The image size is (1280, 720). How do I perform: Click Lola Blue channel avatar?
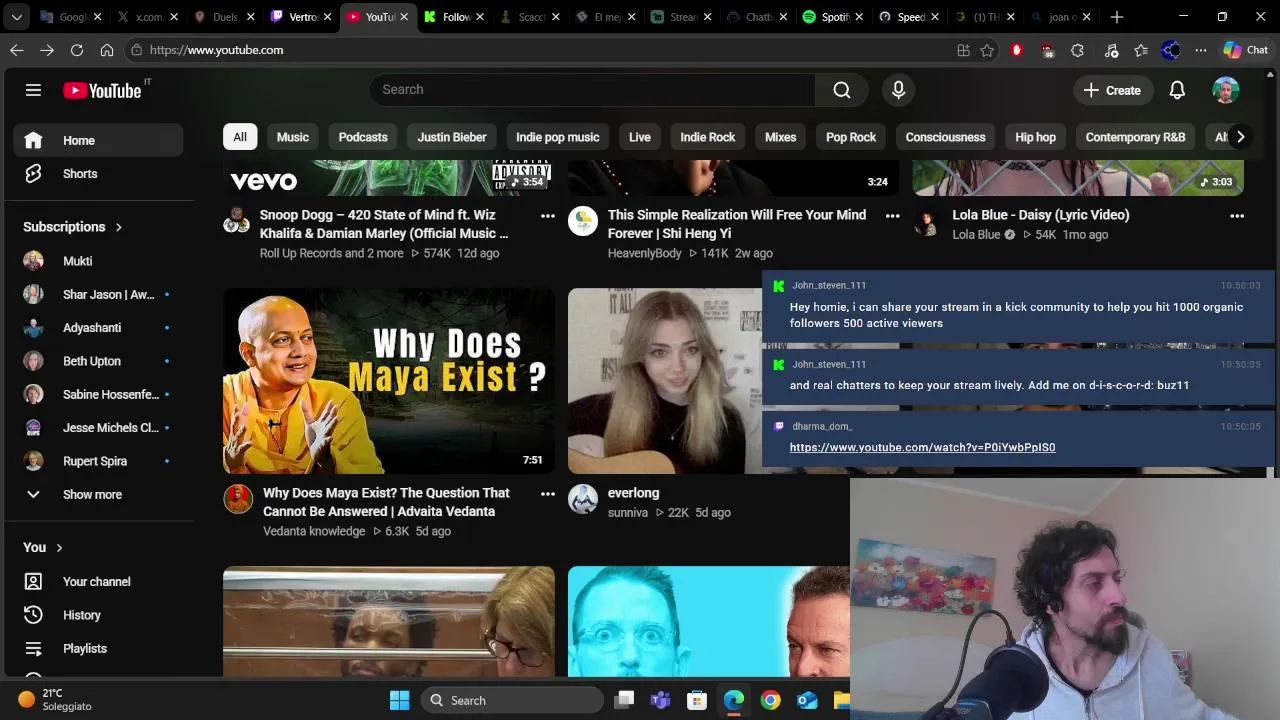coord(928,221)
